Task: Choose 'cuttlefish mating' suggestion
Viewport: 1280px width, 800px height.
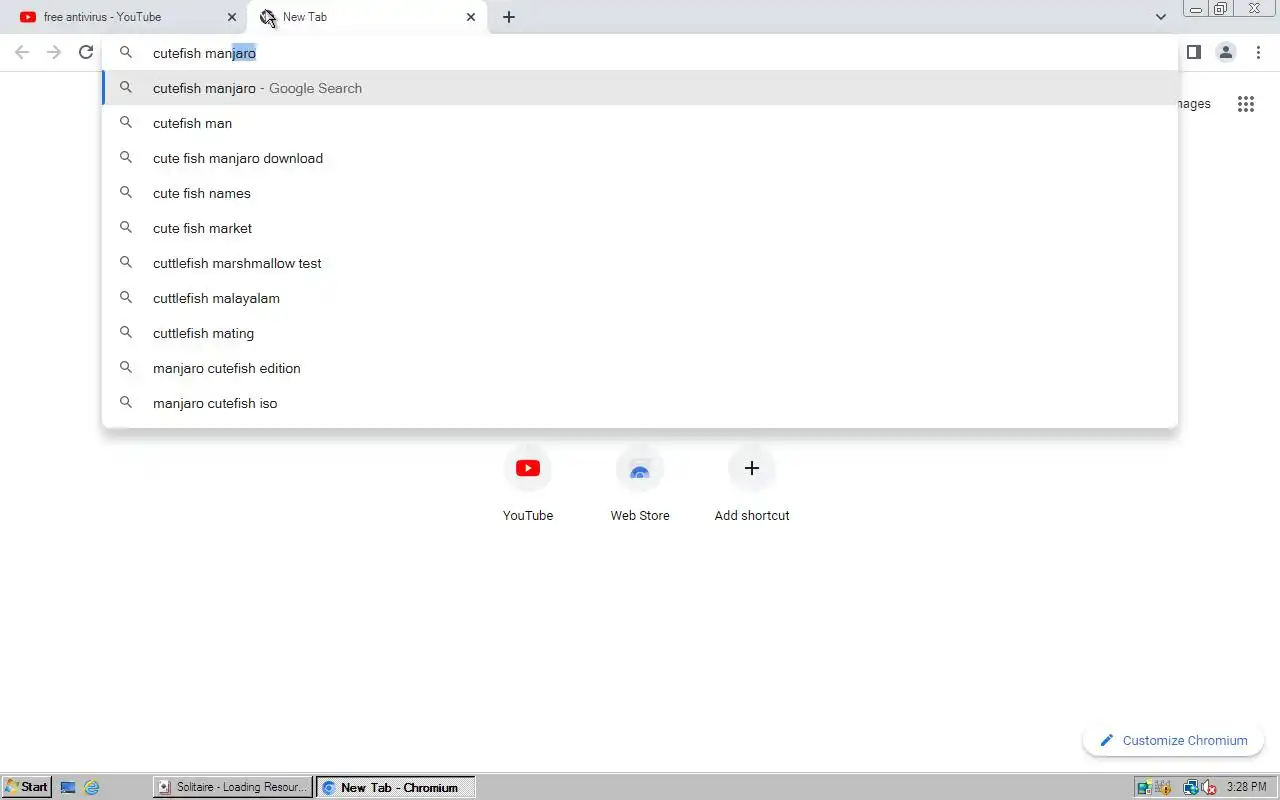Action: tap(640, 333)
